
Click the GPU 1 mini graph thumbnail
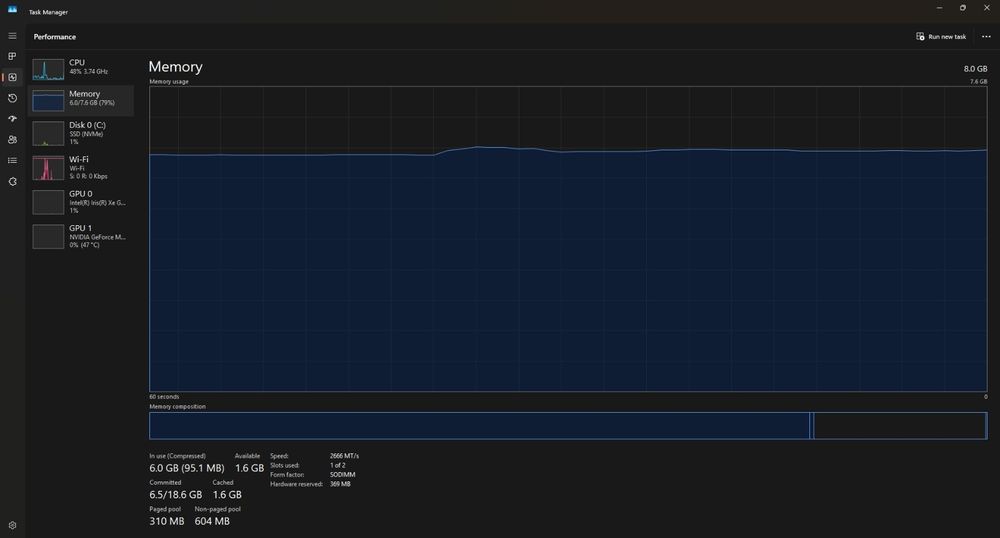click(48, 237)
